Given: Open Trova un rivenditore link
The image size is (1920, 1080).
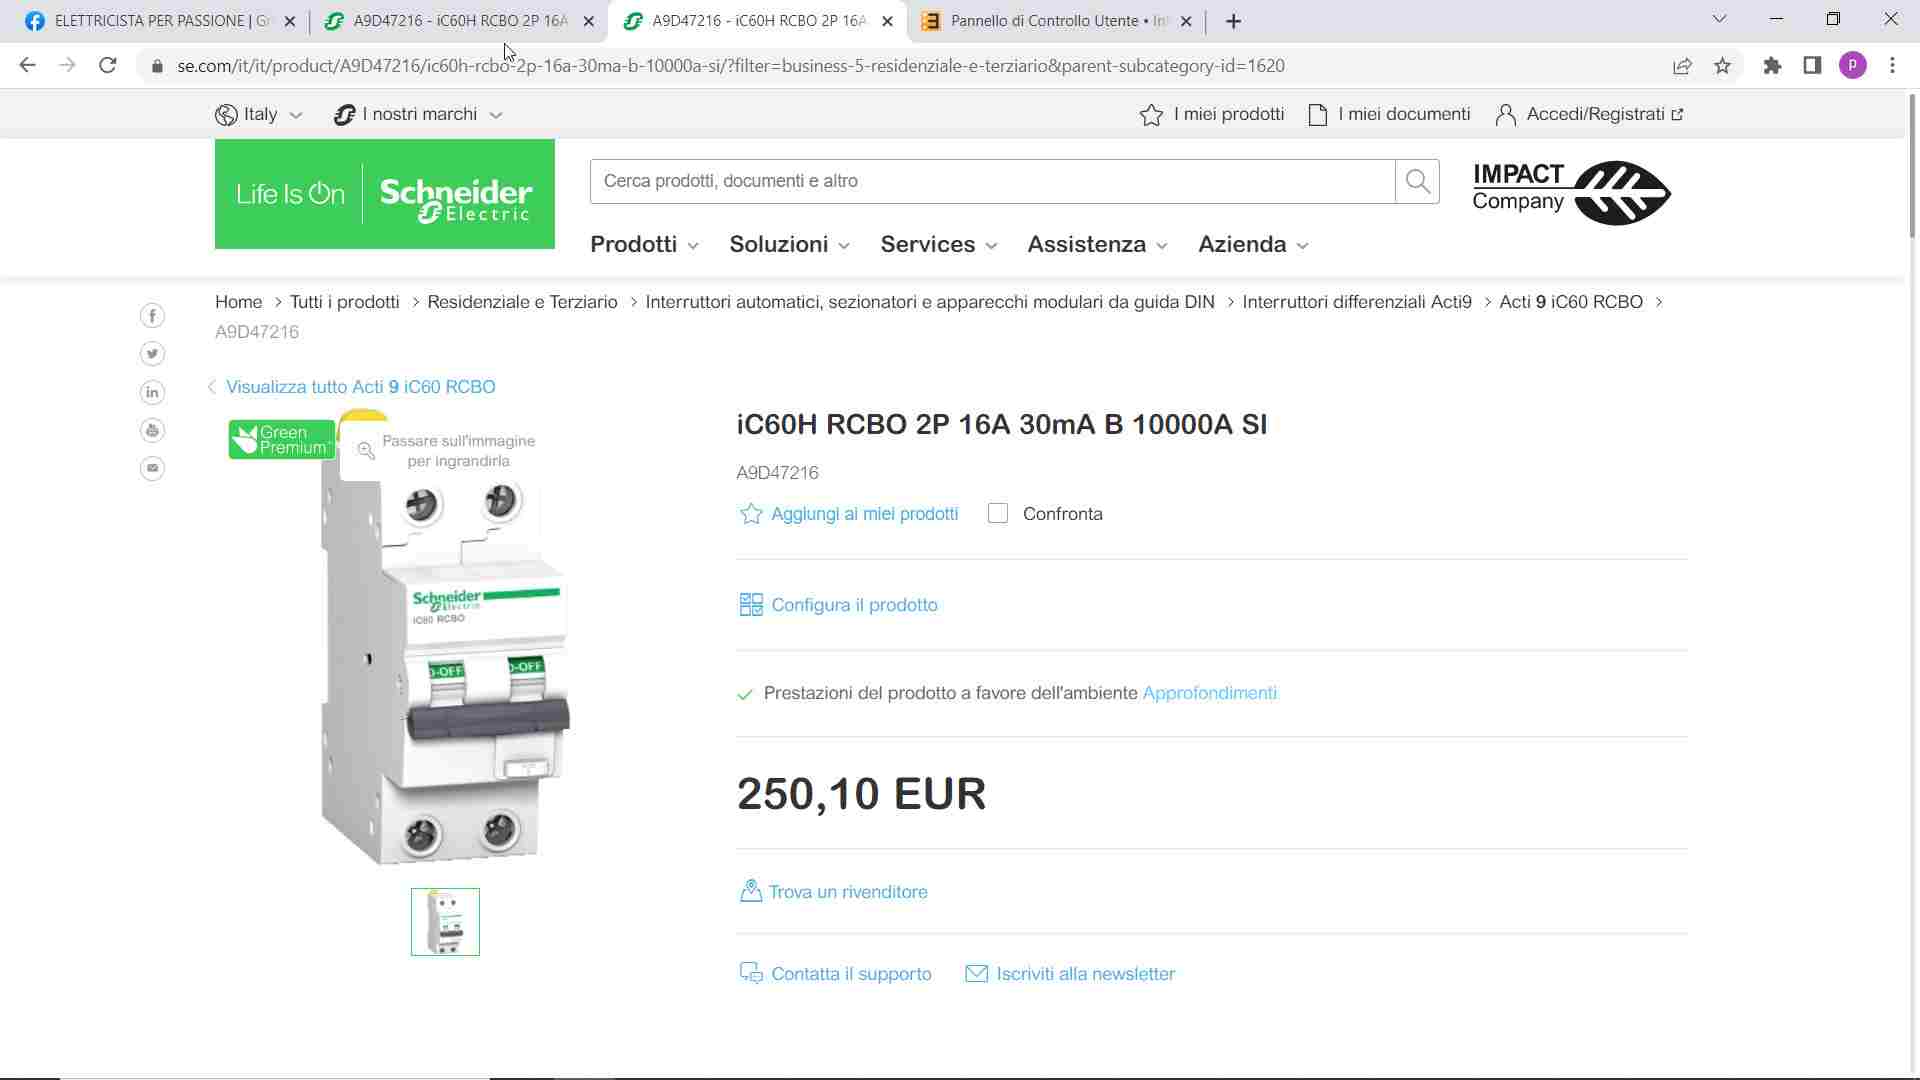Looking at the screenshot, I should [847, 892].
